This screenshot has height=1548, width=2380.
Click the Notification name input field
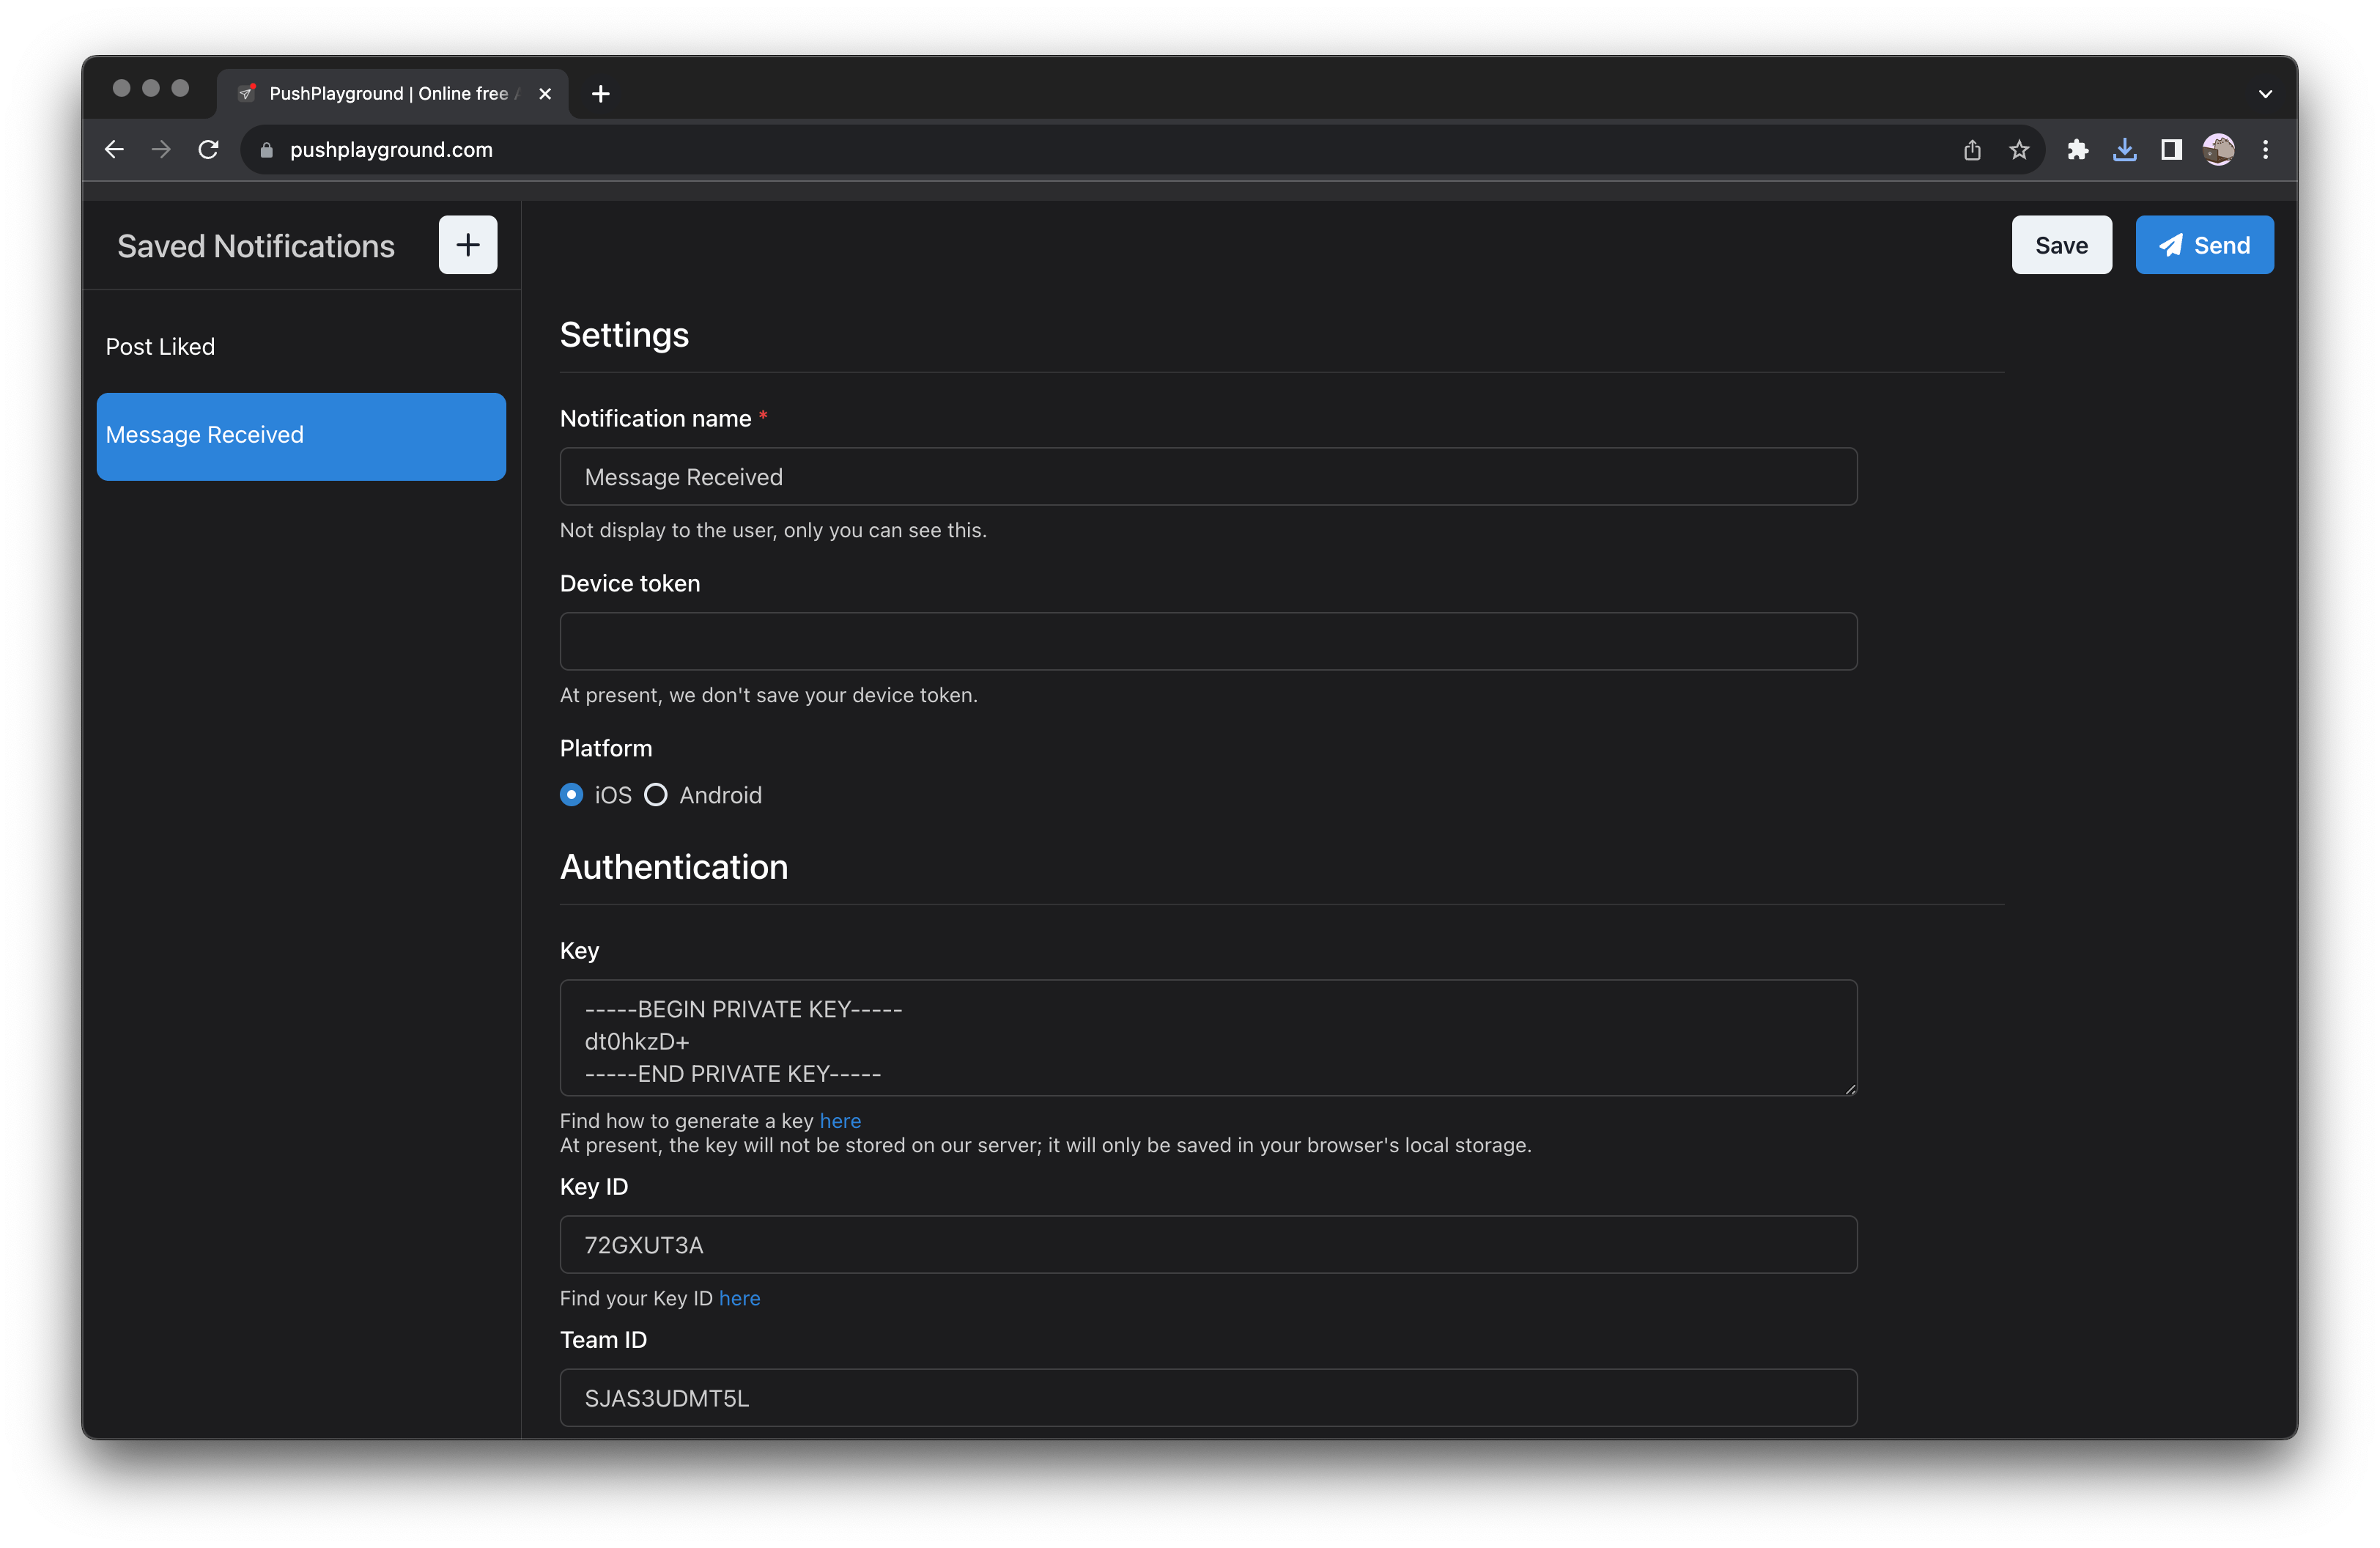1208,477
